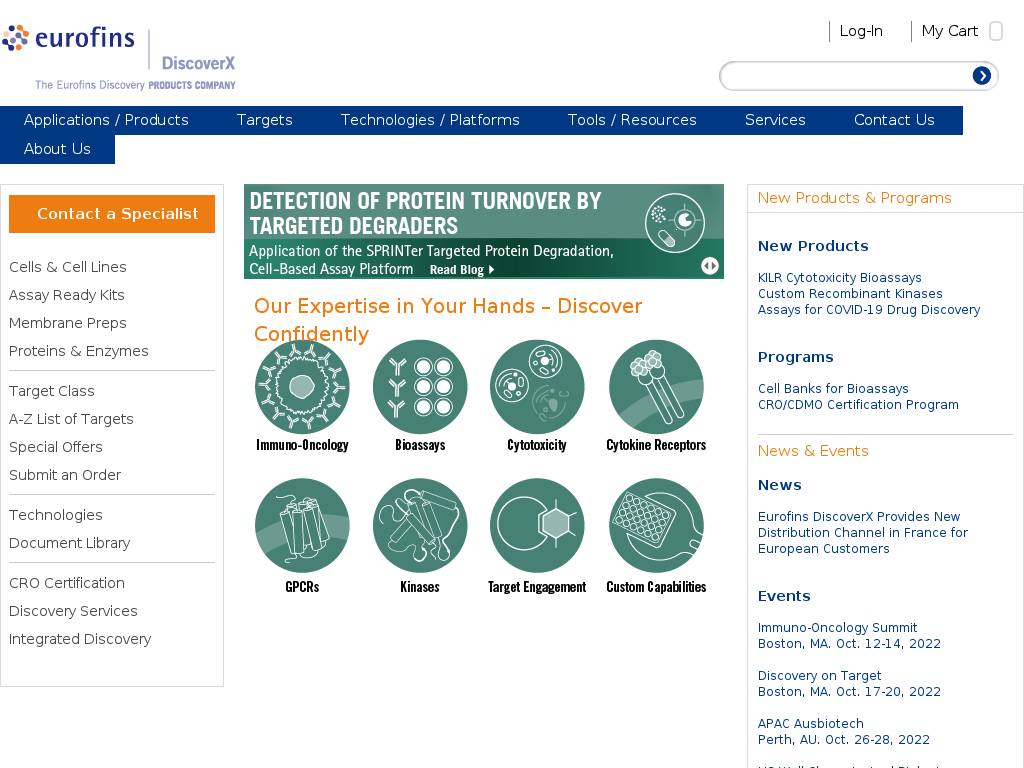Click the Immuno-Oncology circle icon

(x=302, y=387)
